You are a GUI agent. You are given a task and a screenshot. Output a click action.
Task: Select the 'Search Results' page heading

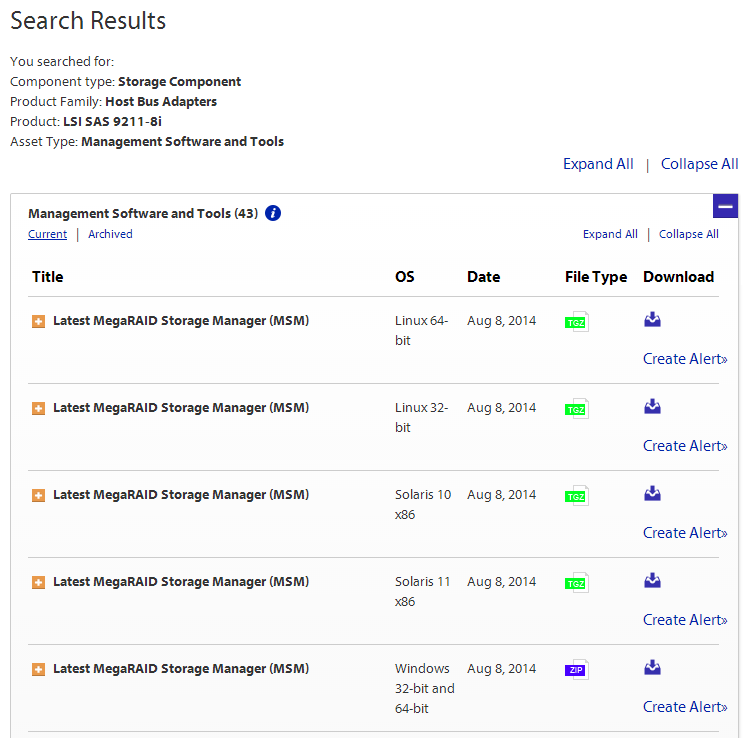coord(88,21)
